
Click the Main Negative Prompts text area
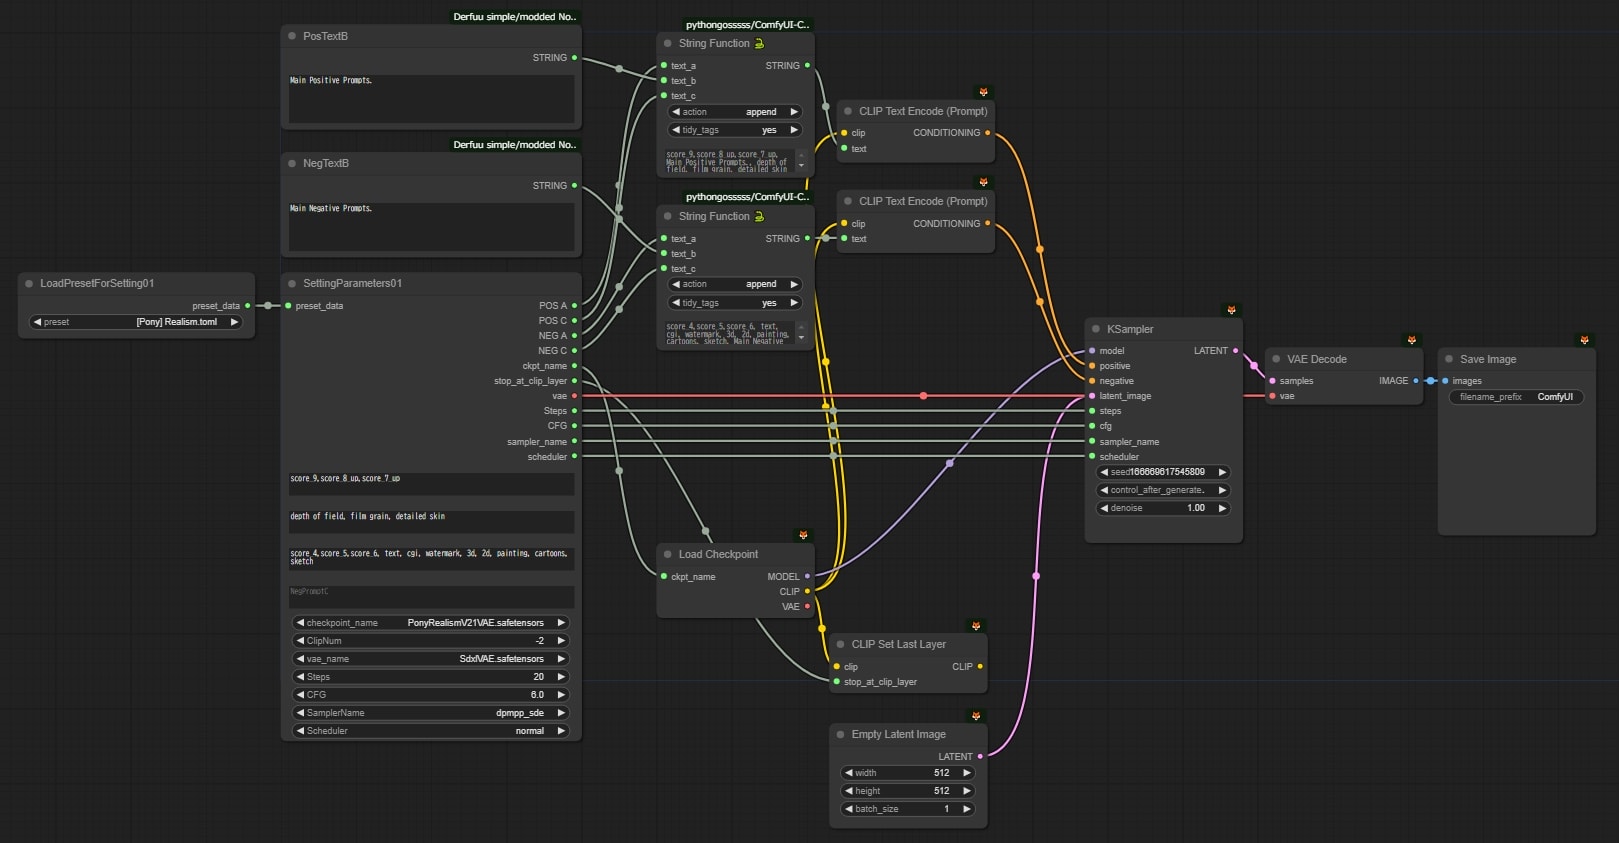click(431, 226)
